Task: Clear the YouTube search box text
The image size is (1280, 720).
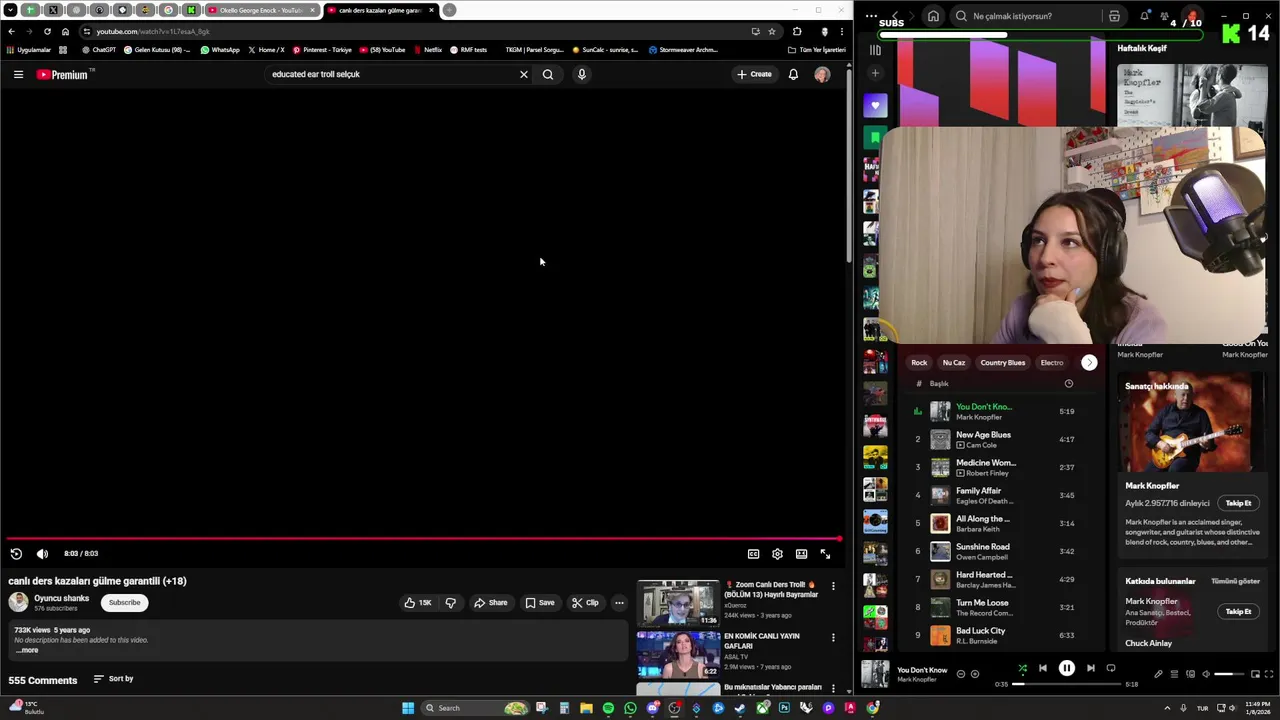Action: 523,74
